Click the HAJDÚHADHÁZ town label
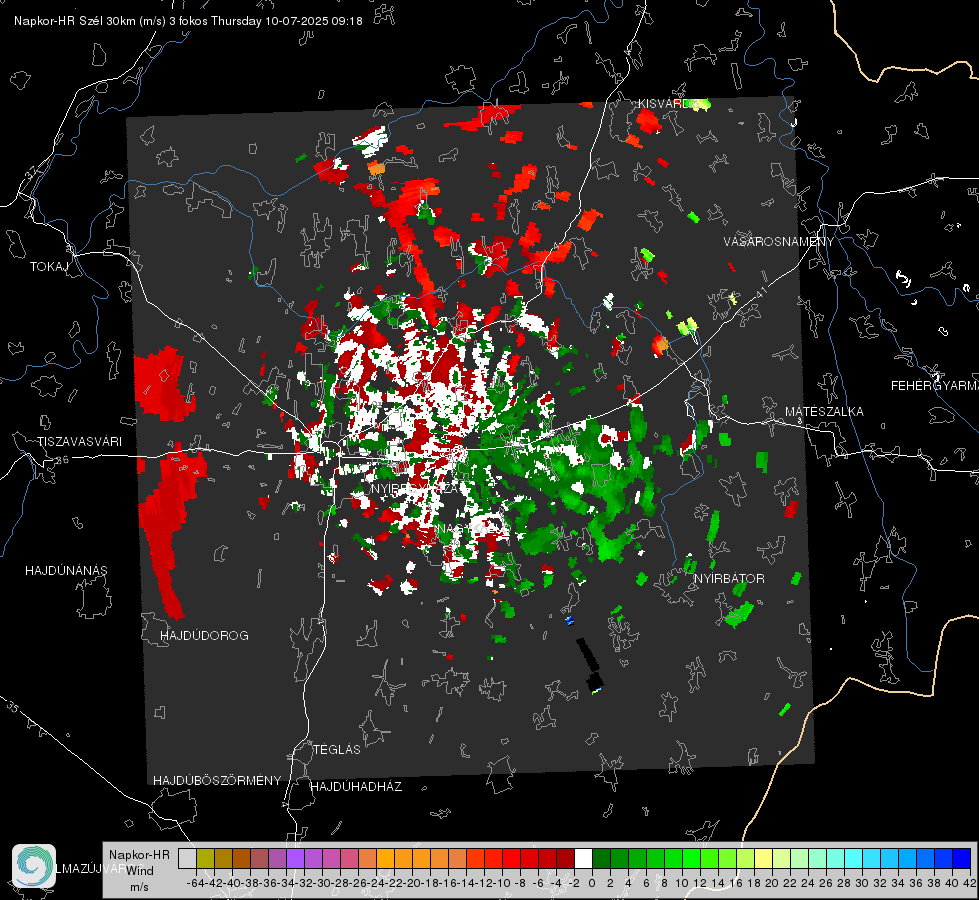 pos(356,786)
